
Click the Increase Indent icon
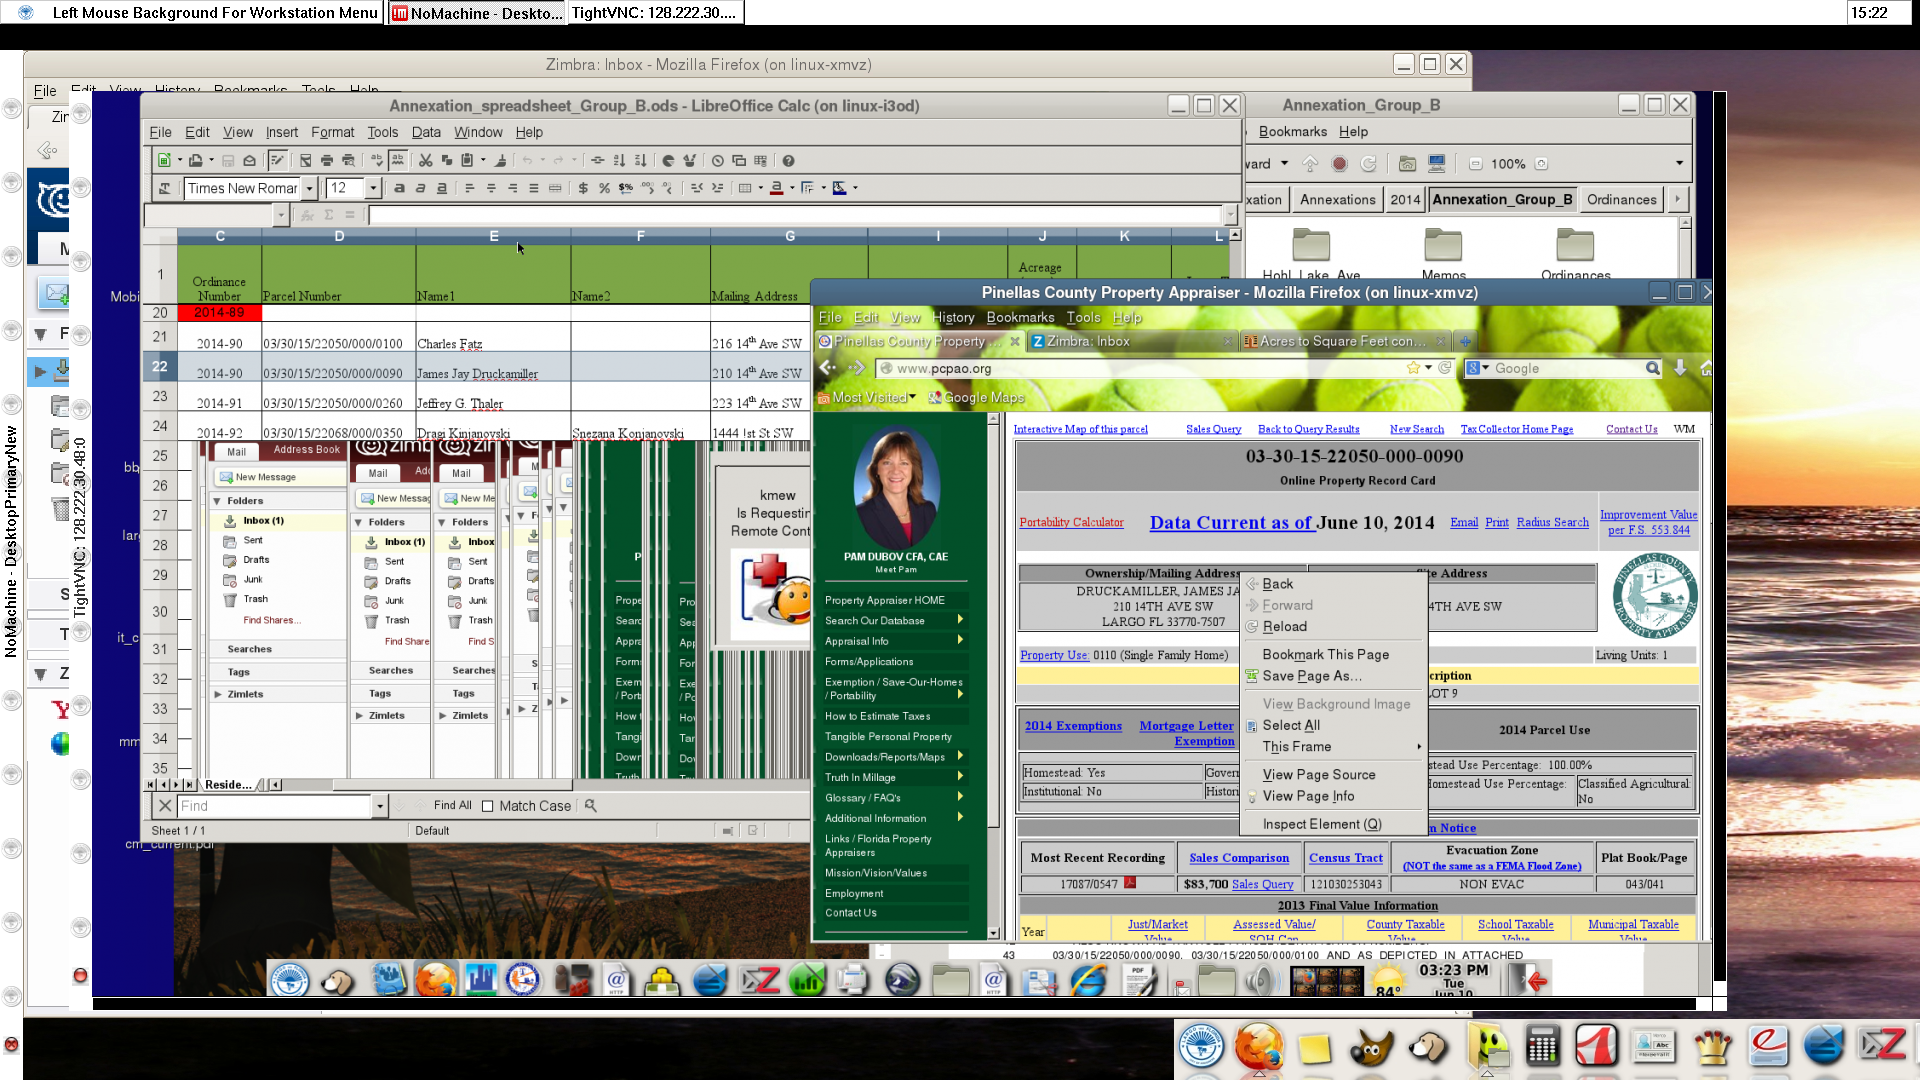718,188
